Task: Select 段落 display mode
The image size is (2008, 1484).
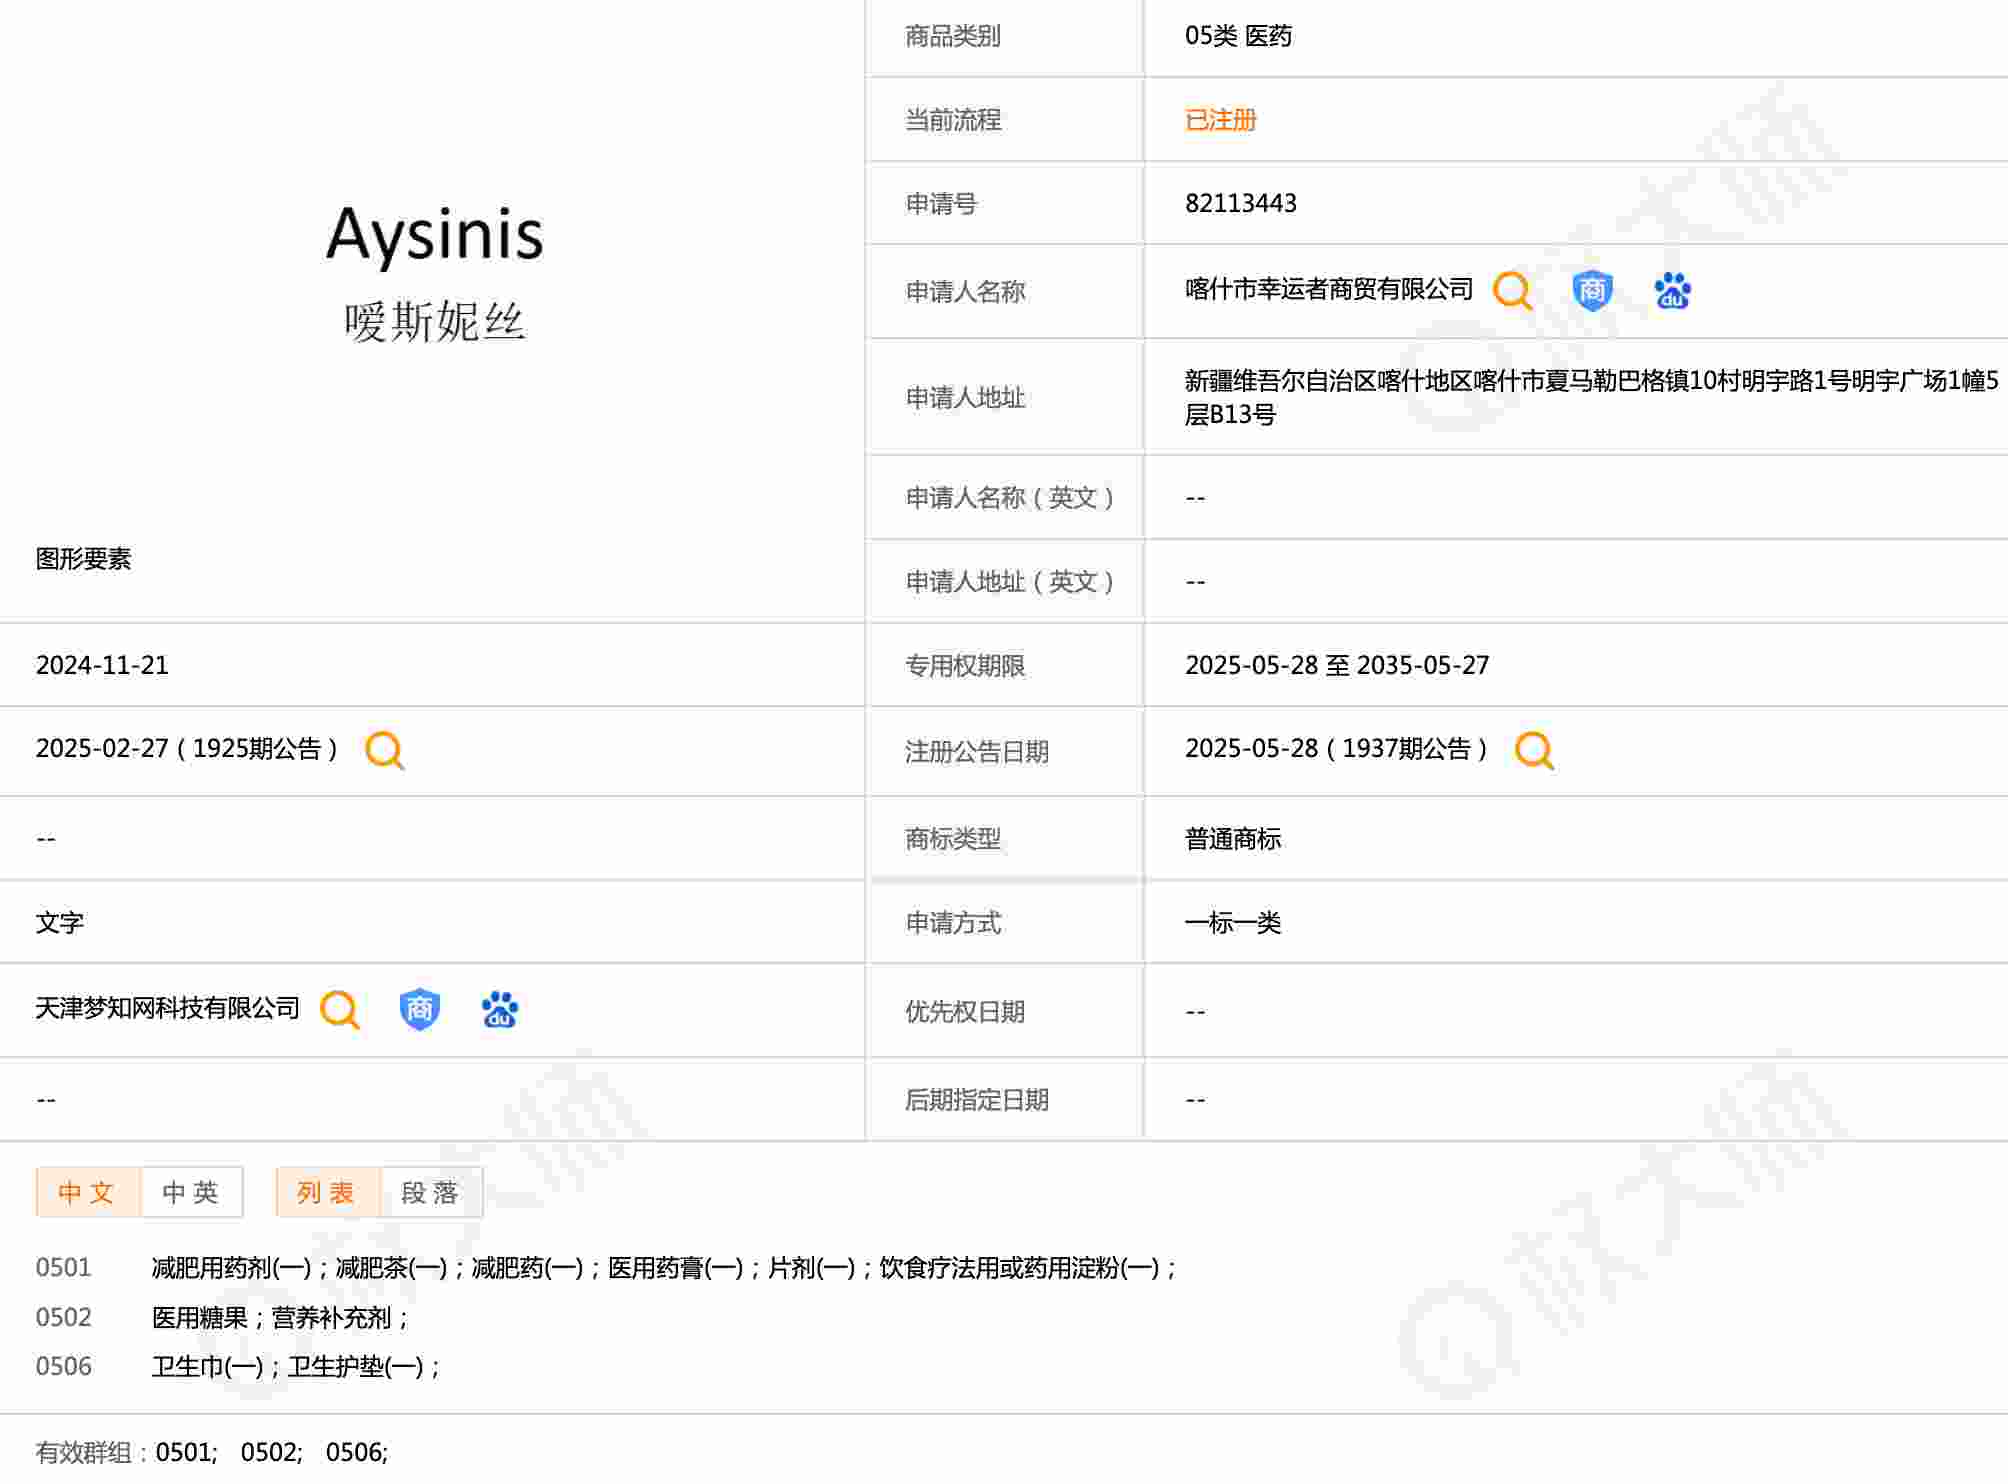Action: pyautogui.click(x=431, y=1192)
